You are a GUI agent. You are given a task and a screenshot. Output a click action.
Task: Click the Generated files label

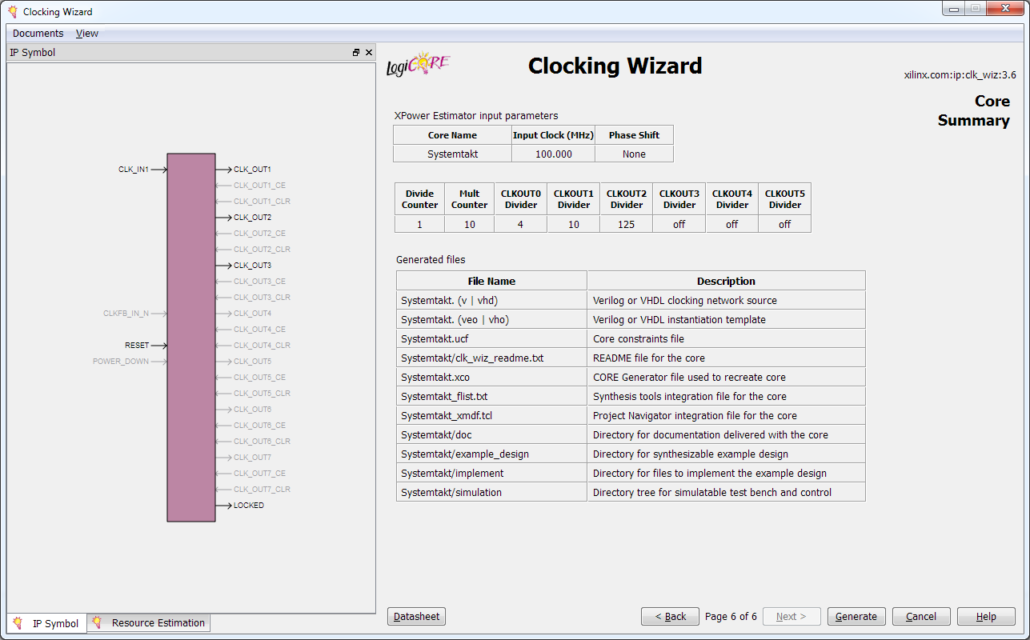click(431, 260)
